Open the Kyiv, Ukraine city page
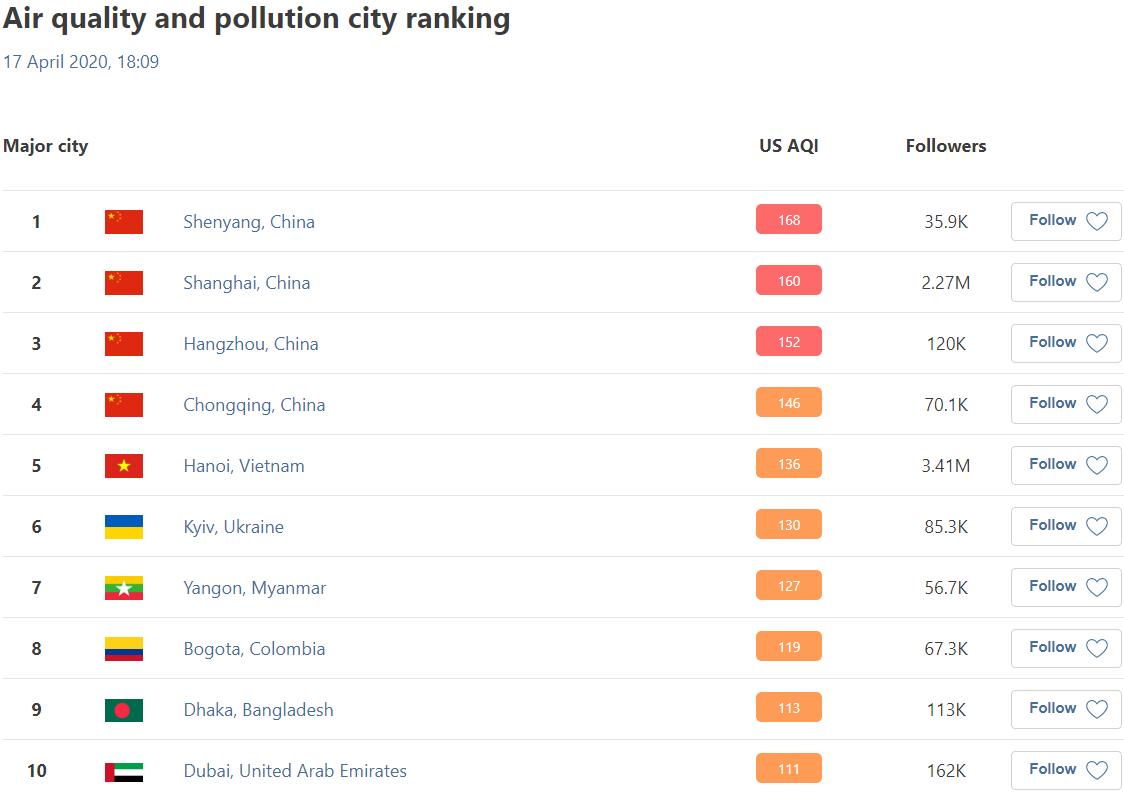This screenshot has width=1124, height=800. pos(233,527)
